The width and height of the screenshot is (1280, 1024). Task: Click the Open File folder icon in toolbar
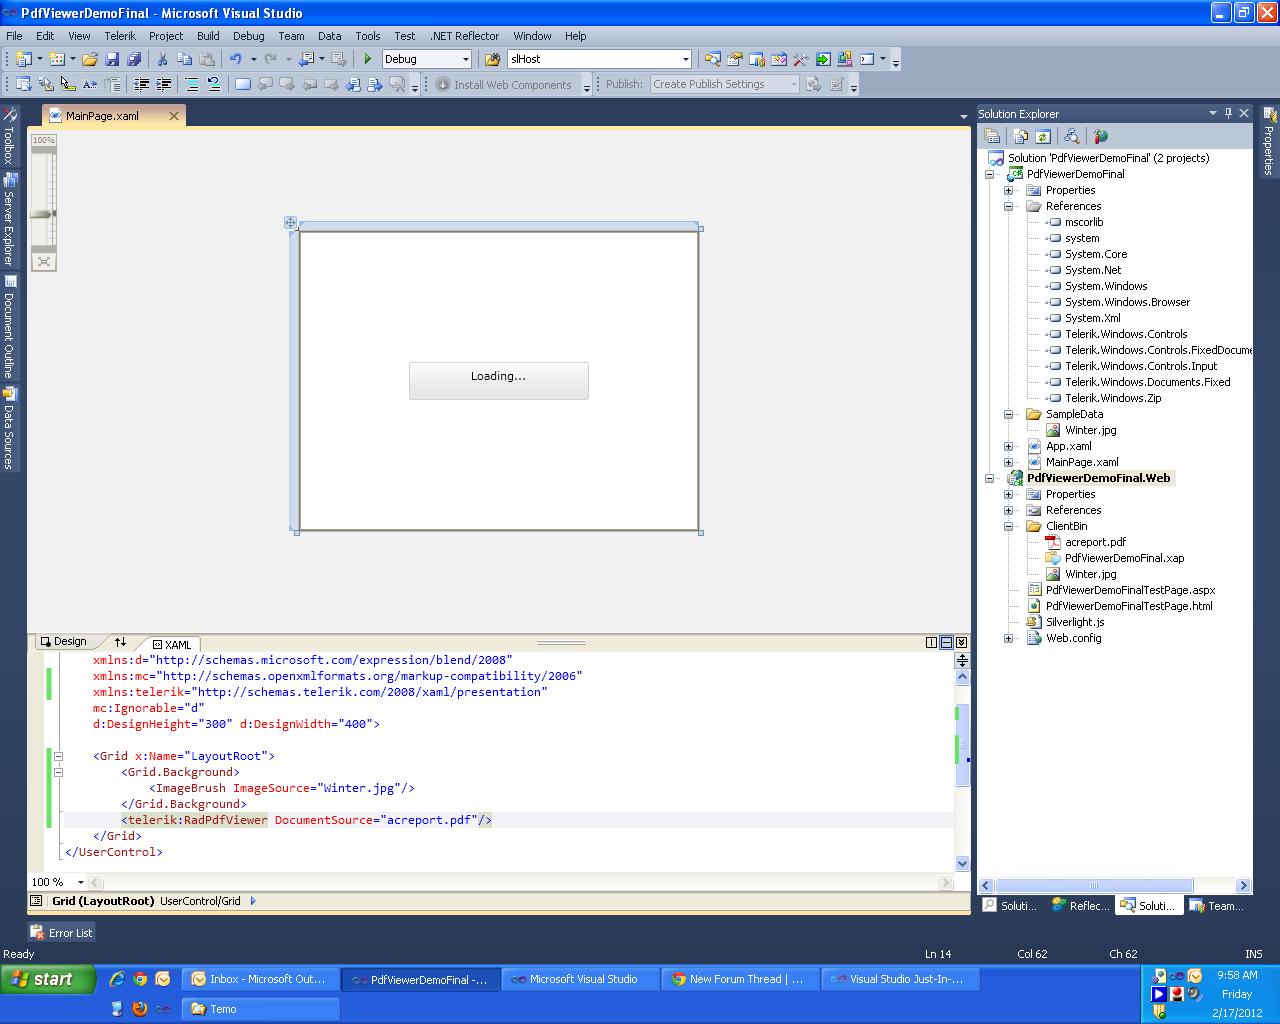(90, 60)
